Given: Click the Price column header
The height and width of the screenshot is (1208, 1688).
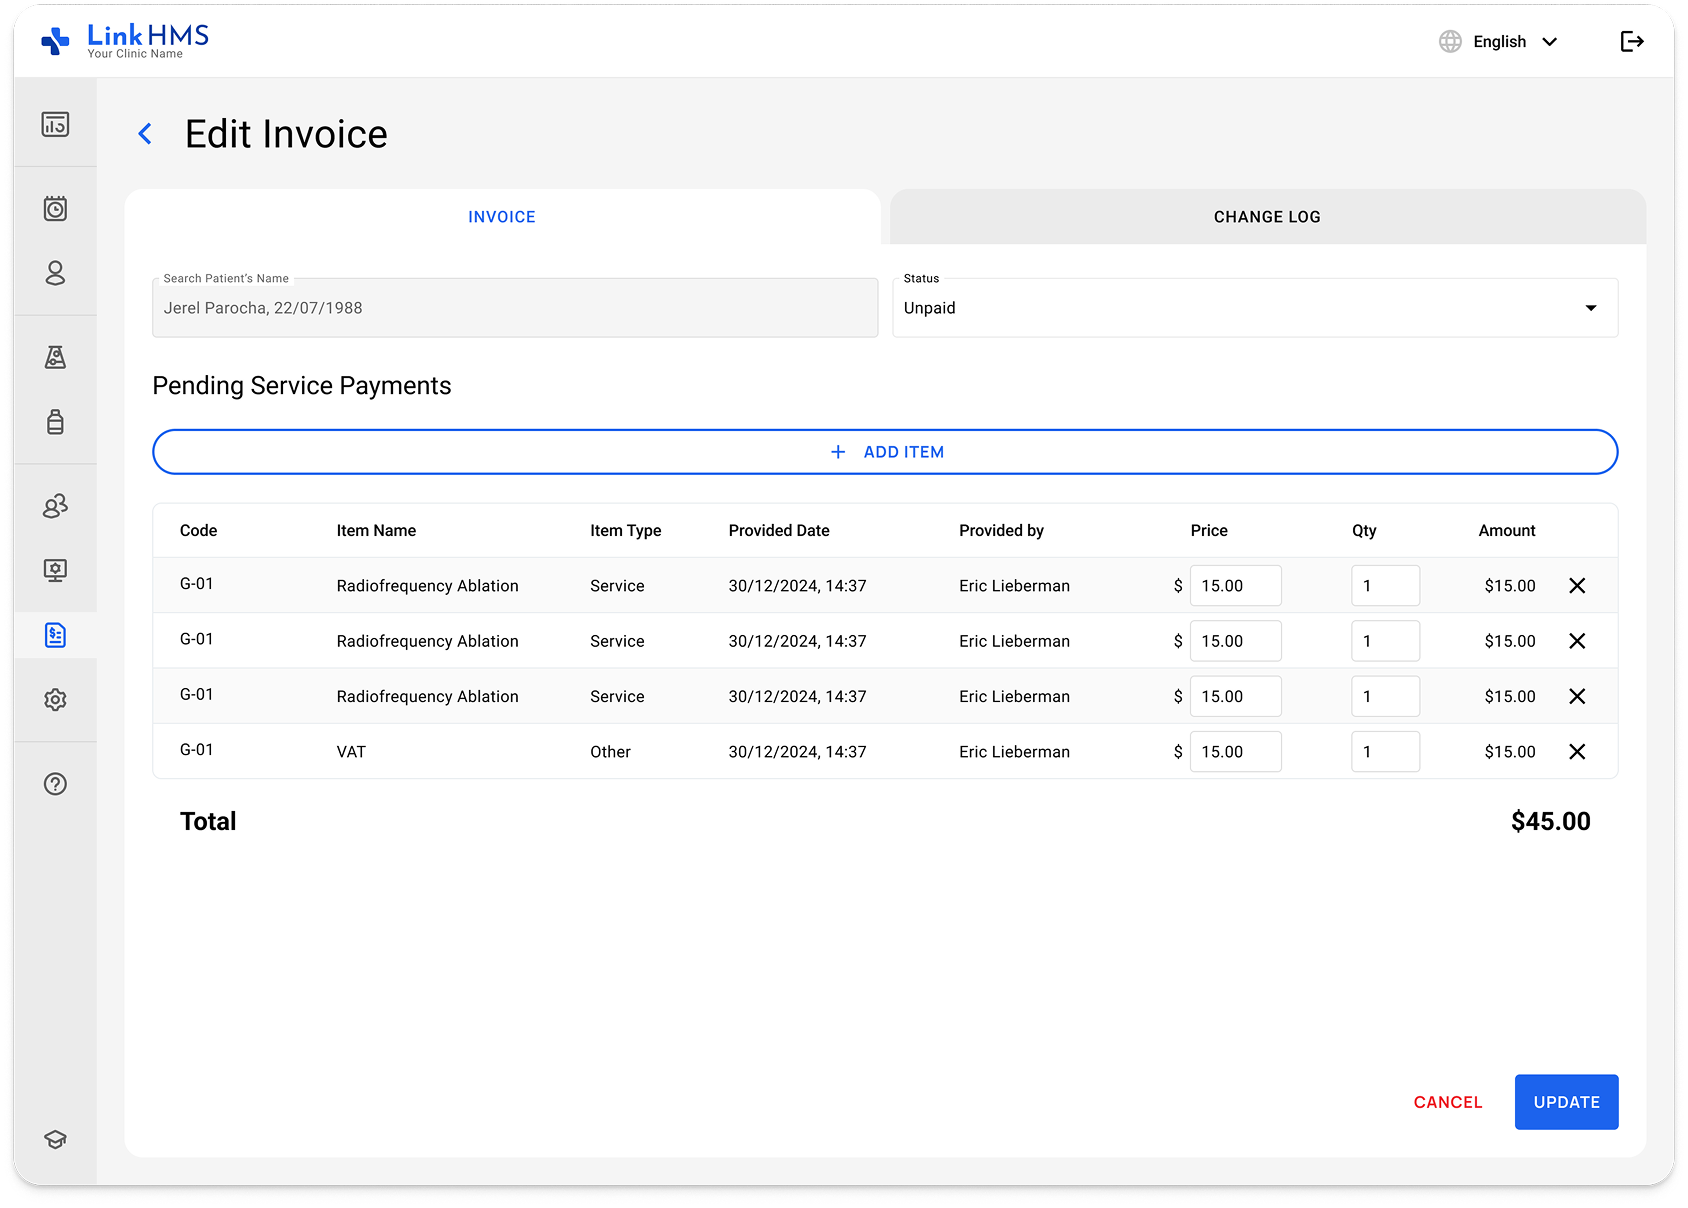Looking at the screenshot, I should 1209,531.
